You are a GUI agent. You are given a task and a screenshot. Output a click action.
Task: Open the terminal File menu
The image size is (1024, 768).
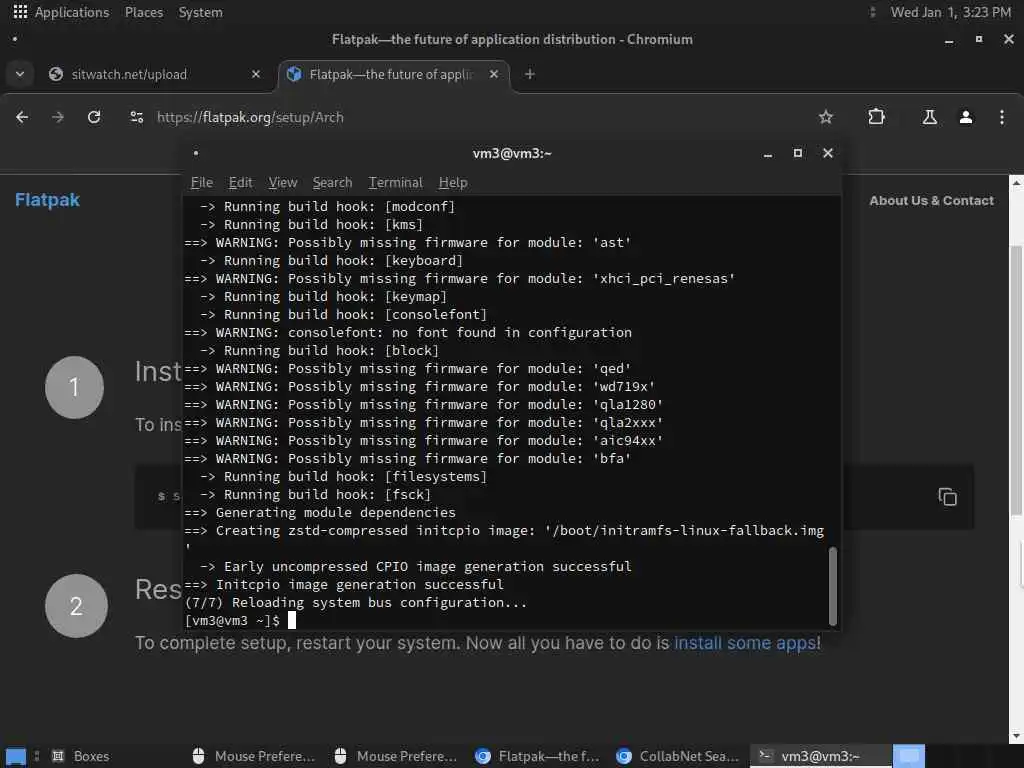[202, 183]
